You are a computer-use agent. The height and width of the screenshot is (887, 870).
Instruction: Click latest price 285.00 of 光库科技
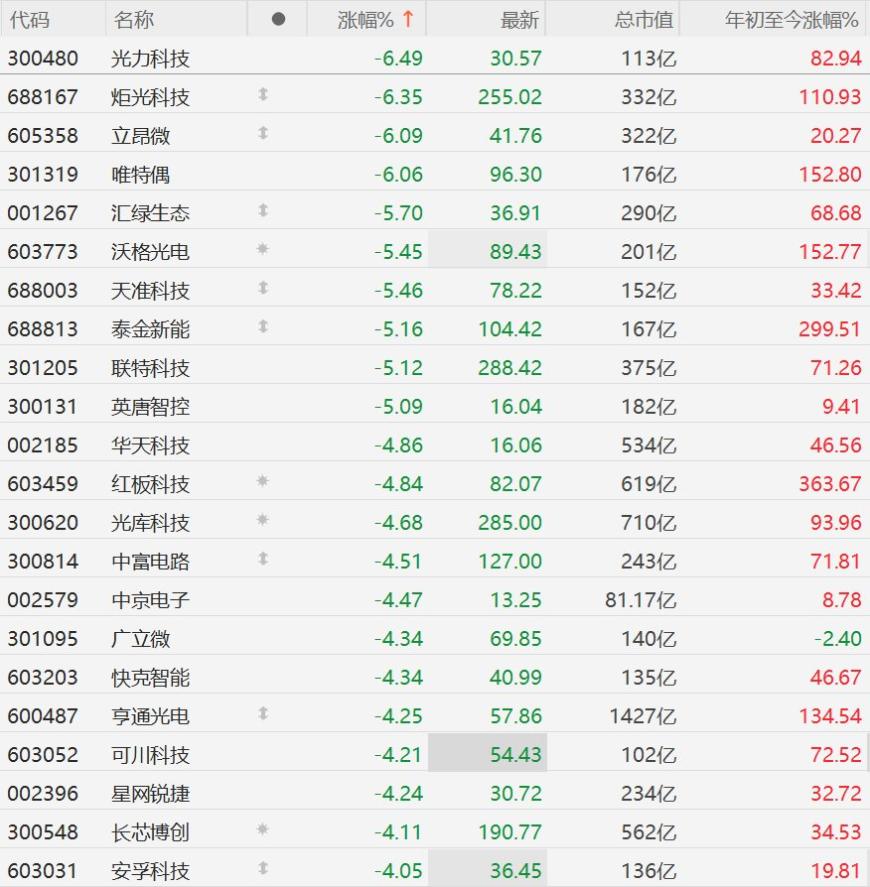point(510,523)
